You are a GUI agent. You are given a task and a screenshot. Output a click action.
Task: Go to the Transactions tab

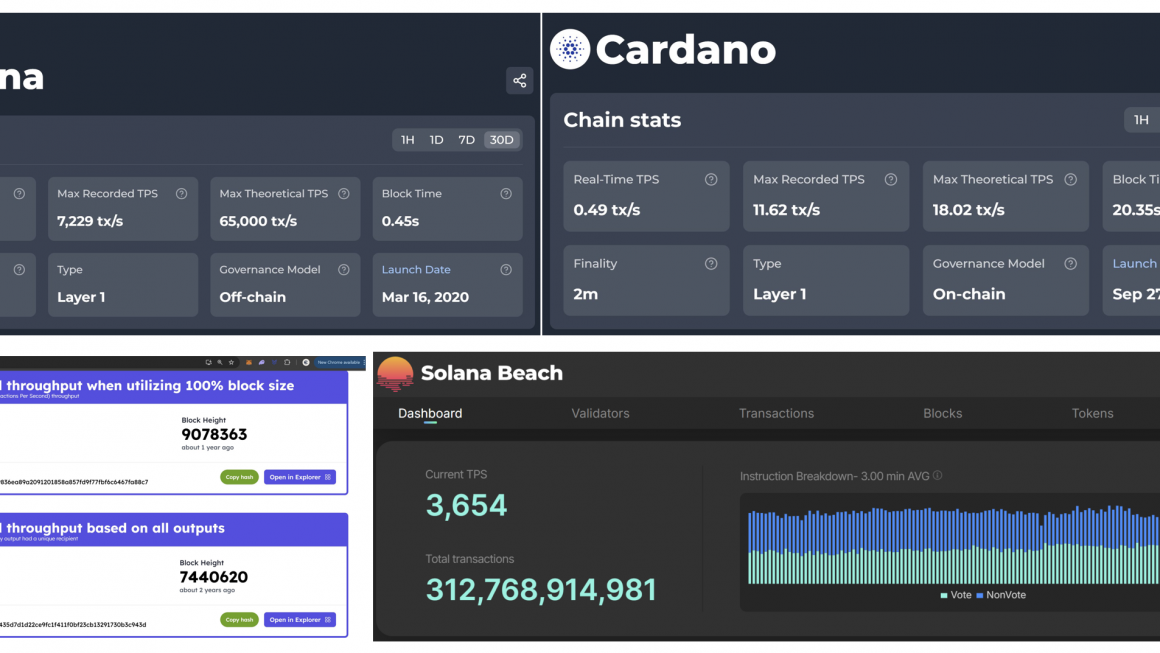tap(776, 413)
